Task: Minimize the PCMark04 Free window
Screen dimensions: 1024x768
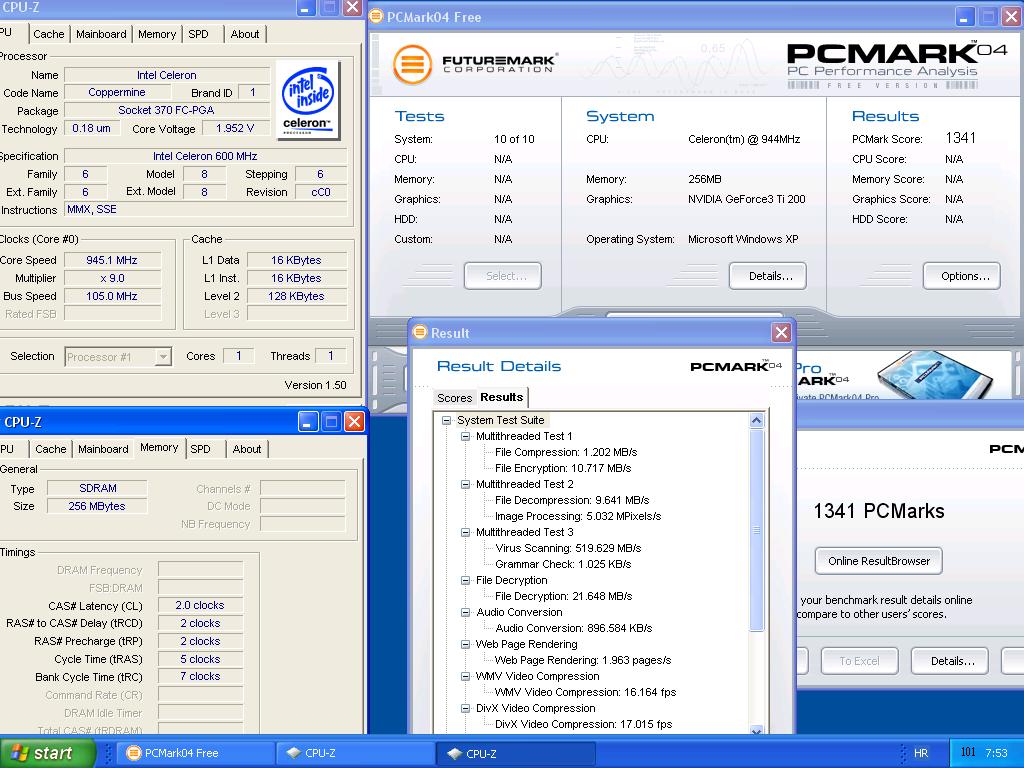Action: click(x=965, y=16)
